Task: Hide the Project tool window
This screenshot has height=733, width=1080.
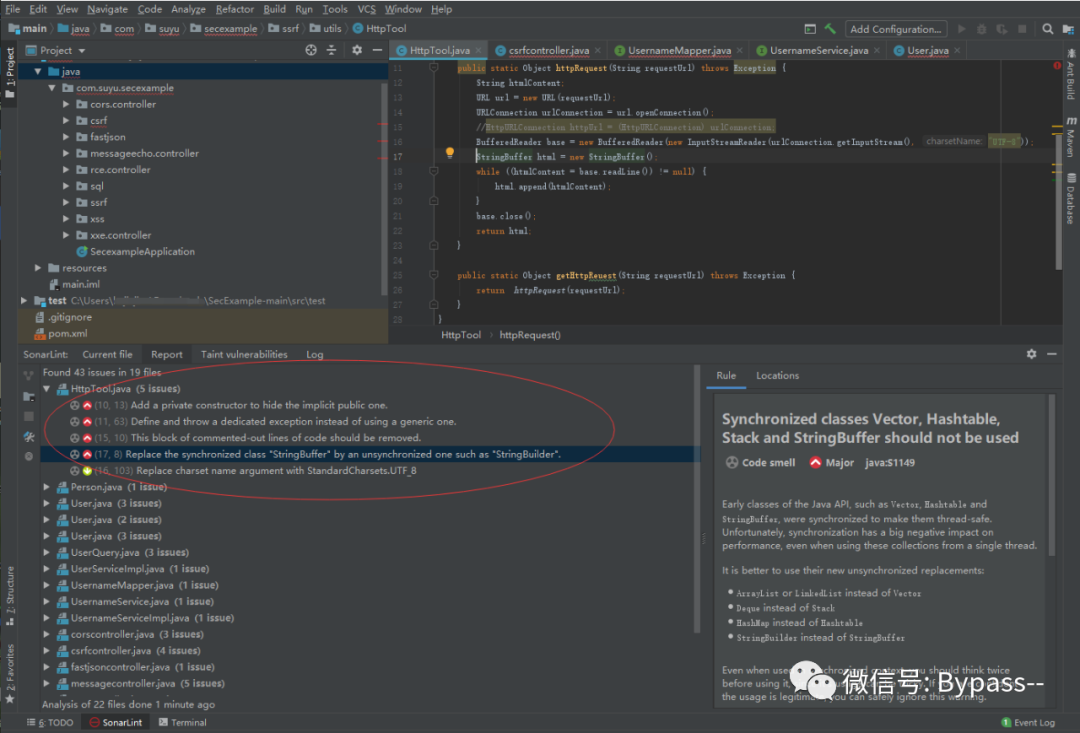Action: pos(377,50)
